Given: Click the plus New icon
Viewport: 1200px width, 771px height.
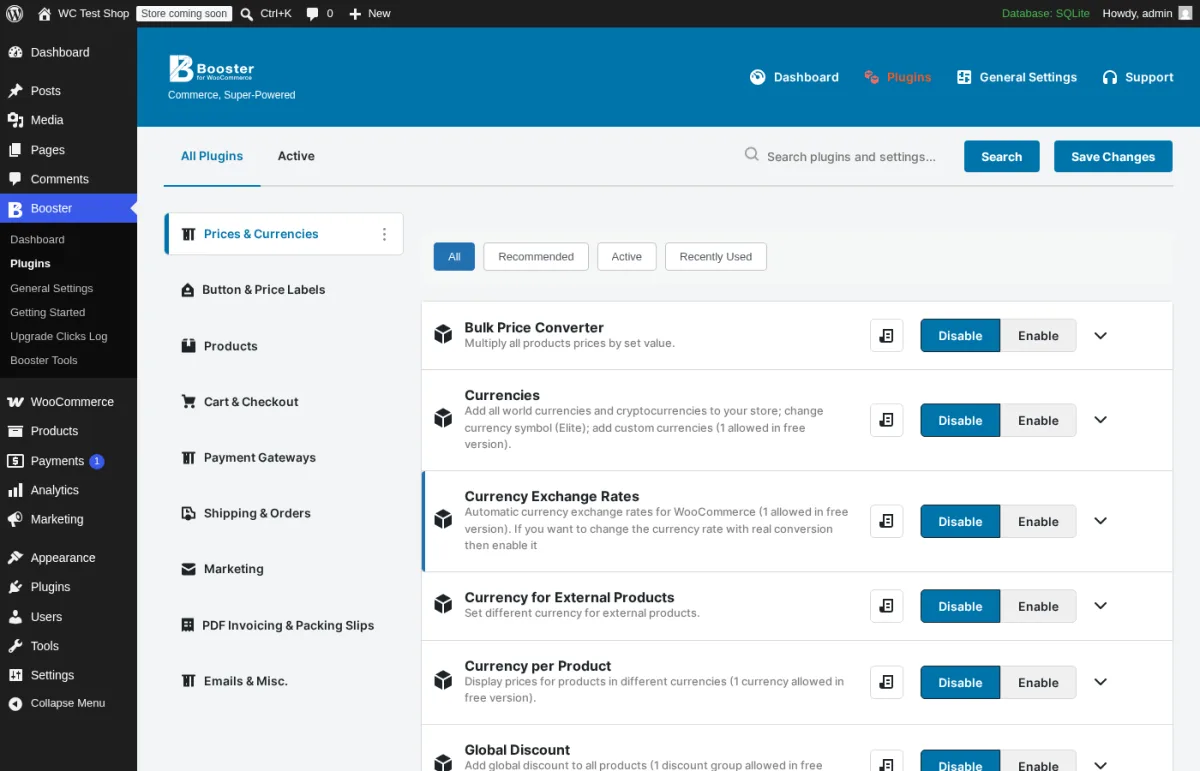Looking at the screenshot, I should (355, 14).
